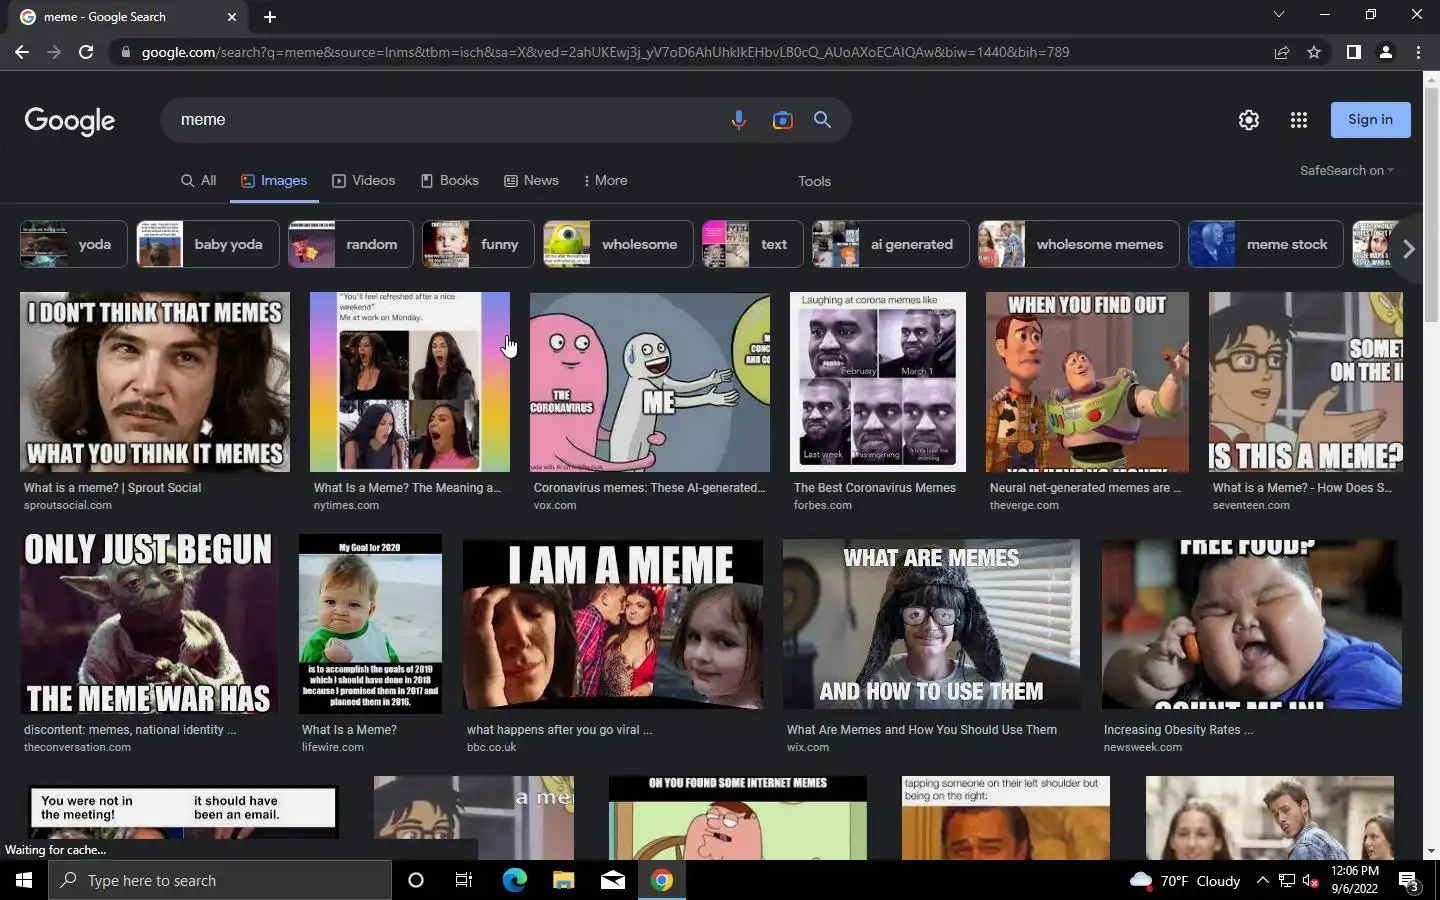Close the meme - Google Search tab
The height and width of the screenshot is (900, 1440).
point(232,17)
